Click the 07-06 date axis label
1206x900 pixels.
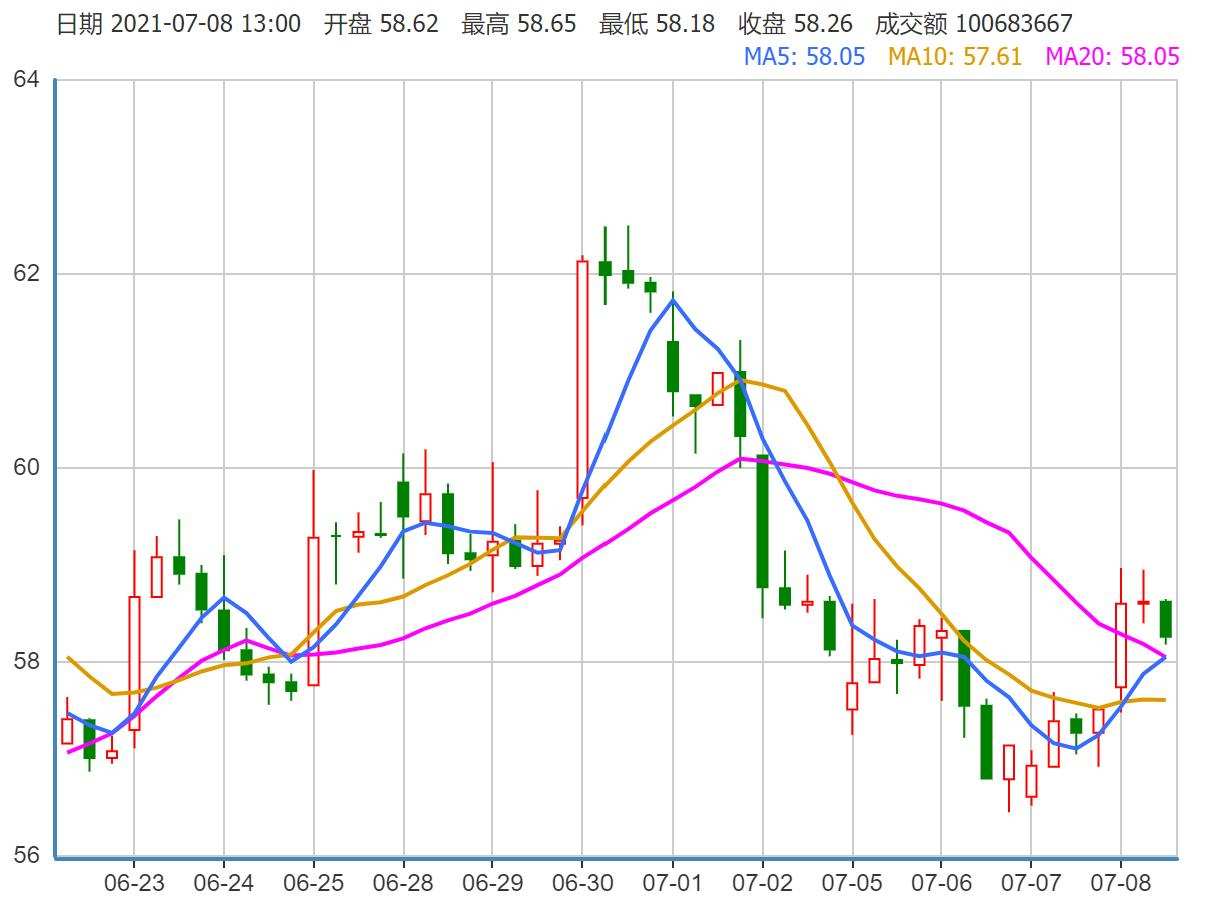coord(941,885)
